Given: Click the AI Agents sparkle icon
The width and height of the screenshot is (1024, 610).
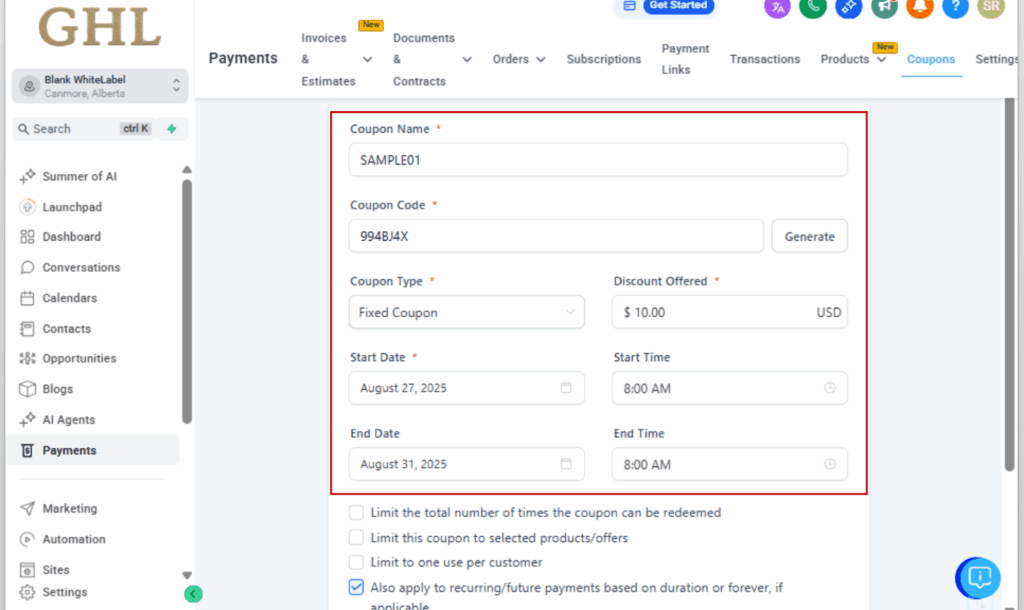Looking at the screenshot, I should click(x=27, y=420).
